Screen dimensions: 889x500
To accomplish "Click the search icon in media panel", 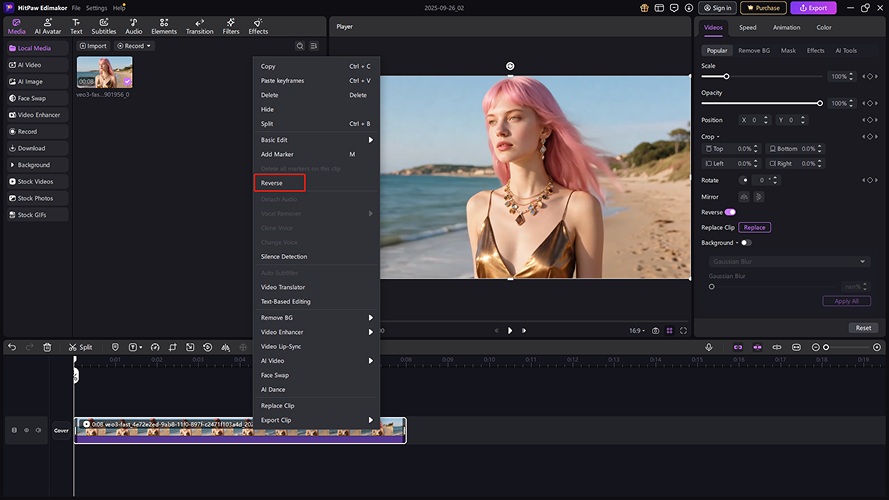I will coord(300,46).
